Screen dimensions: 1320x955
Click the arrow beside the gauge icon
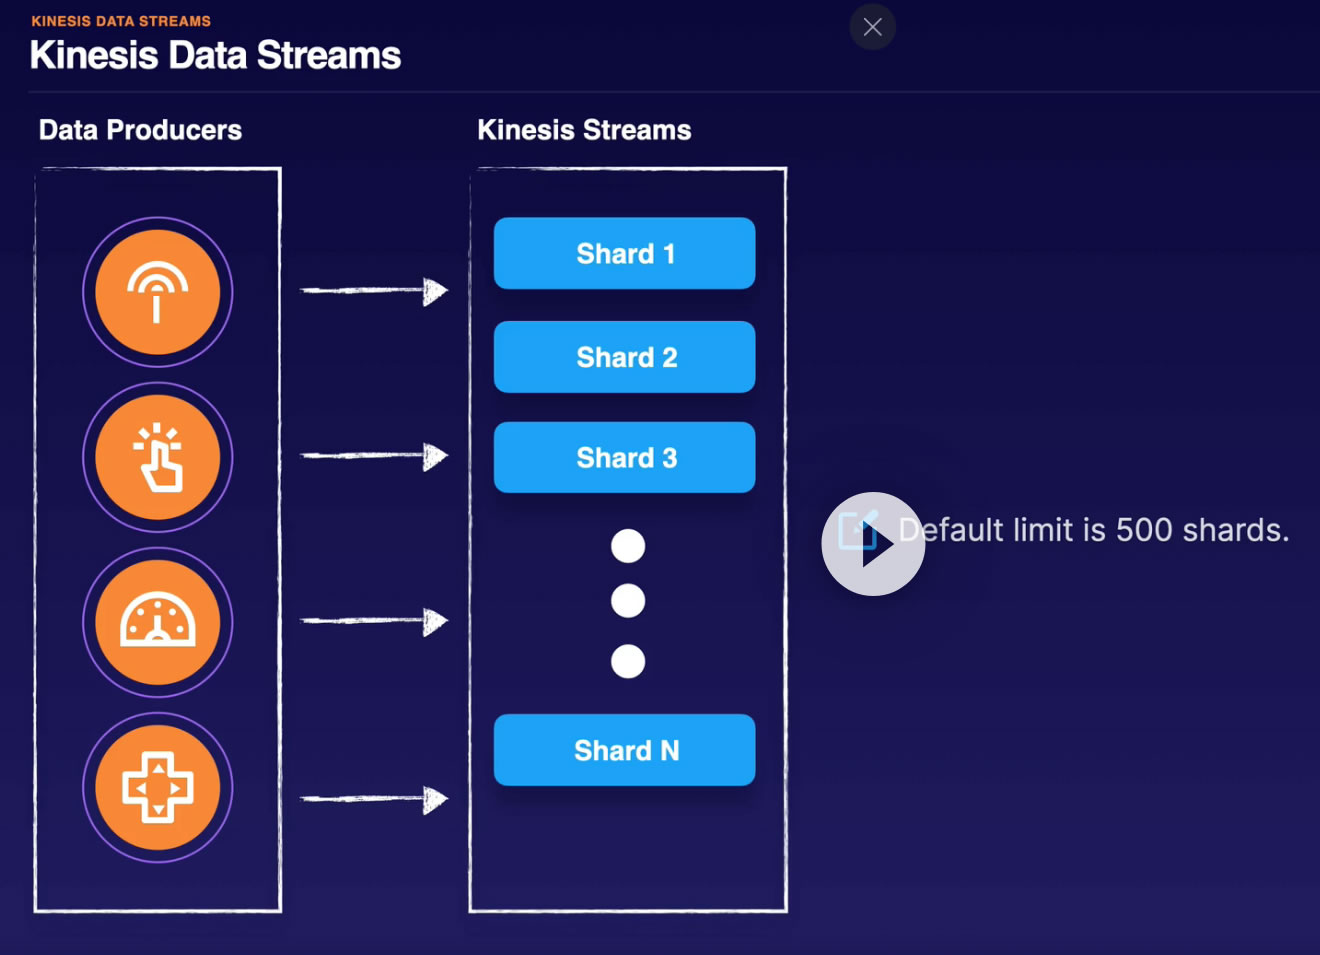click(x=374, y=621)
